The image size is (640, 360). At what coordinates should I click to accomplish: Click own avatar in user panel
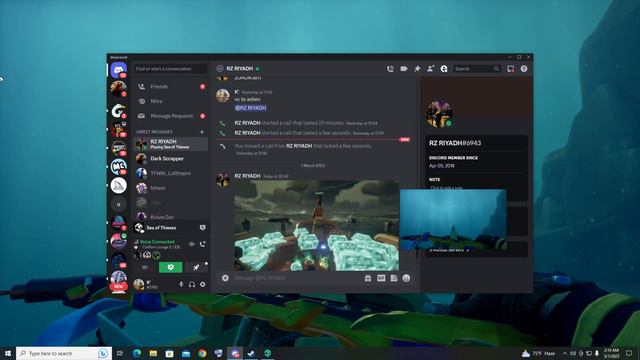(x=139, y=284)
